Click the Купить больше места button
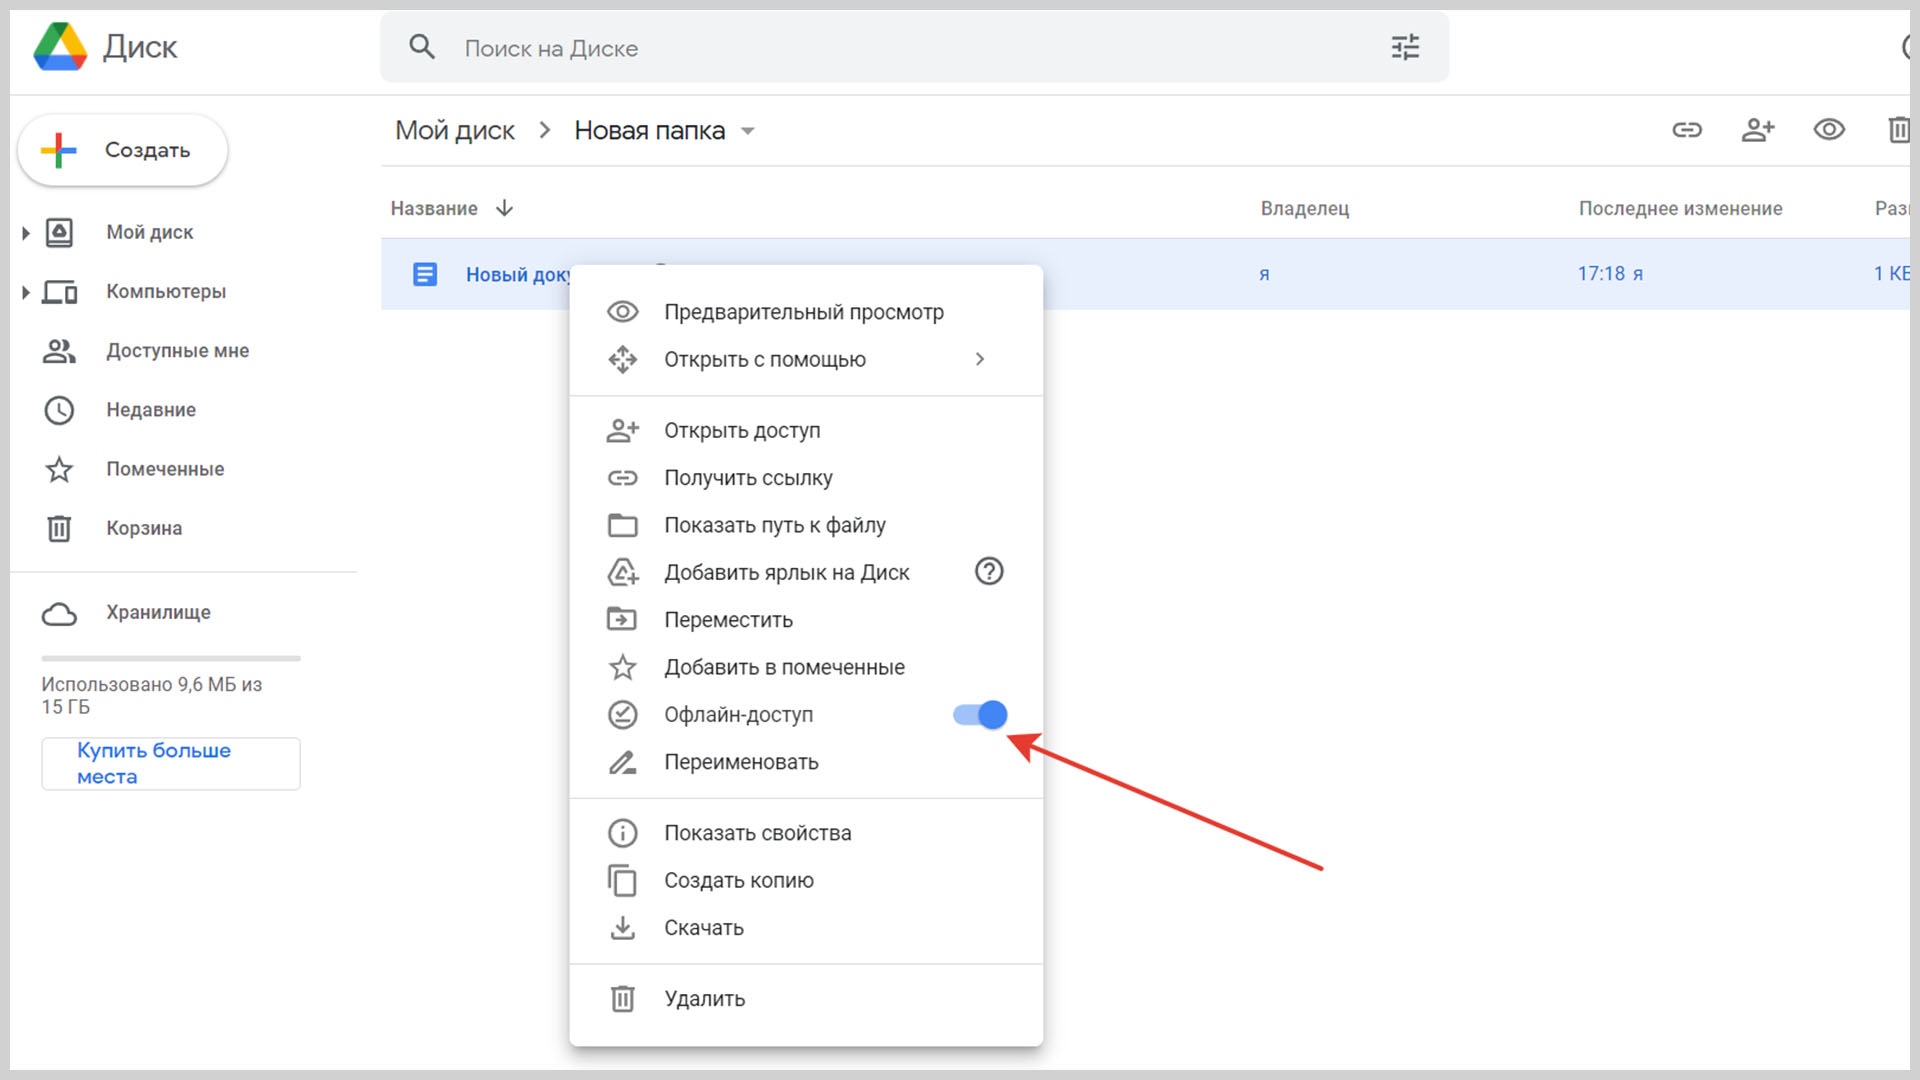This screenshot has width=1920, height=1080. (170, 764)
